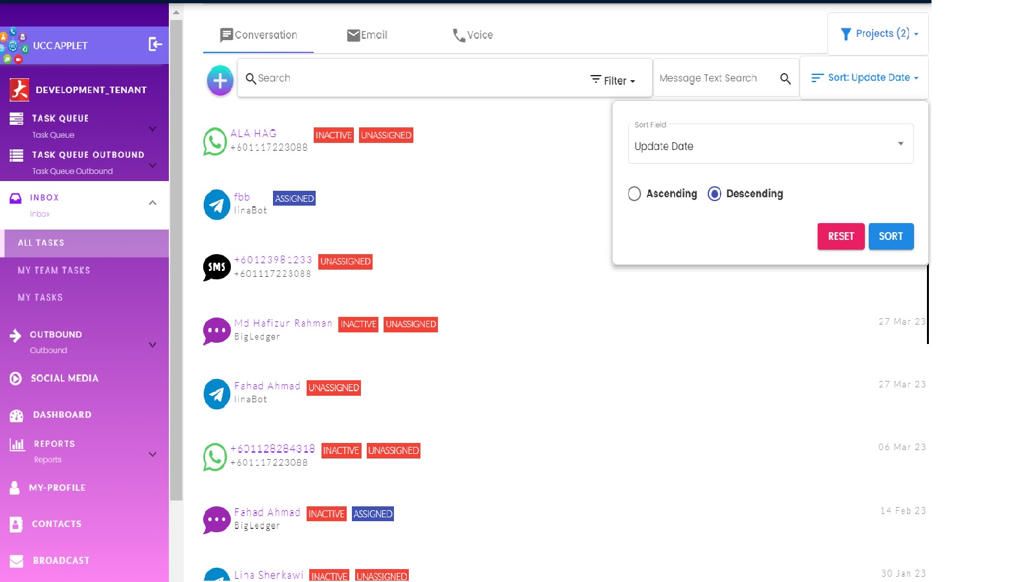Switch to the Email tab
Viewport: 1024px width, 582px height.
pos(366,35)
